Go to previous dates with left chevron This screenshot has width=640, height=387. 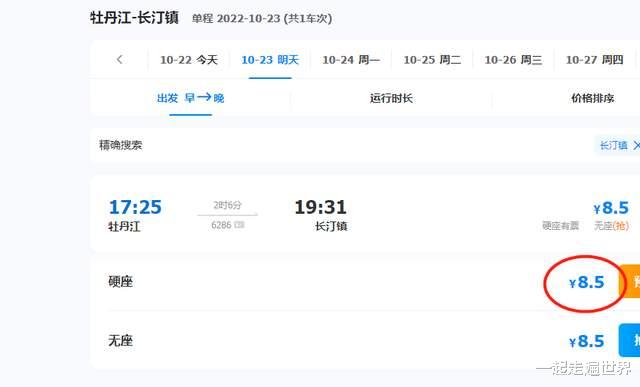click(120, 60)
